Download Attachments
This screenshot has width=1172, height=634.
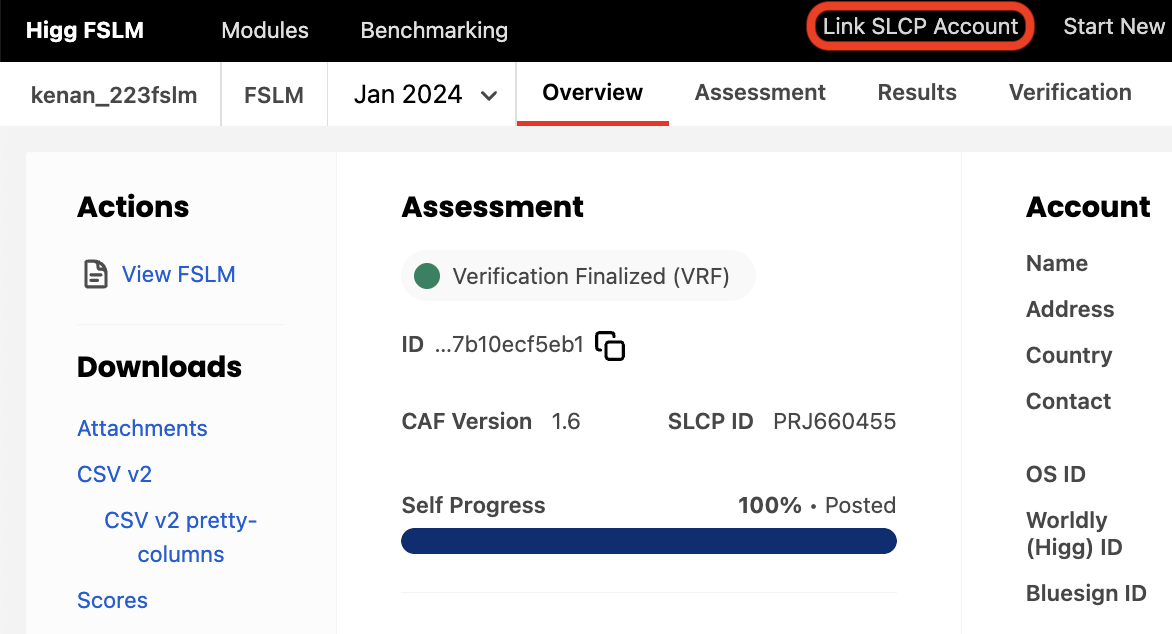click(142, 428)
